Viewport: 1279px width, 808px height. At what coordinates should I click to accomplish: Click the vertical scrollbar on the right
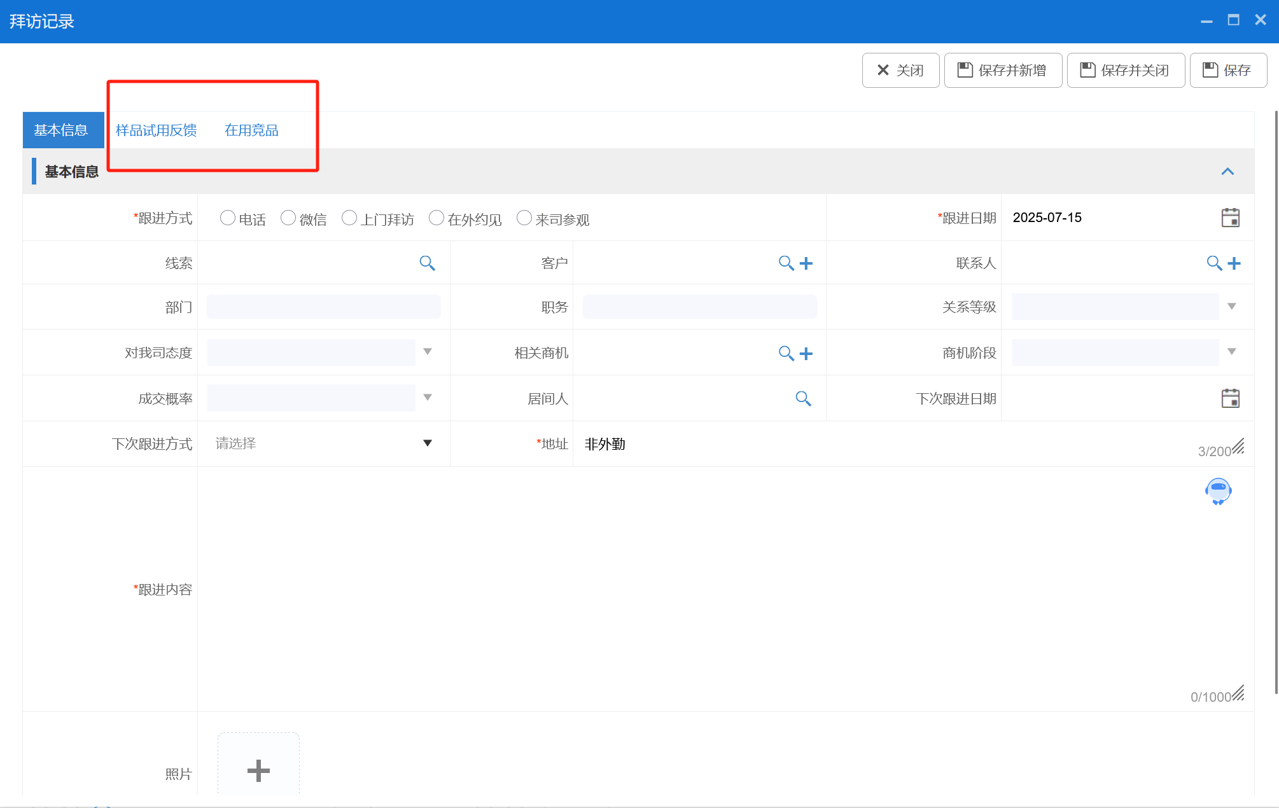pyautogui.click(x=1275, y=400)
